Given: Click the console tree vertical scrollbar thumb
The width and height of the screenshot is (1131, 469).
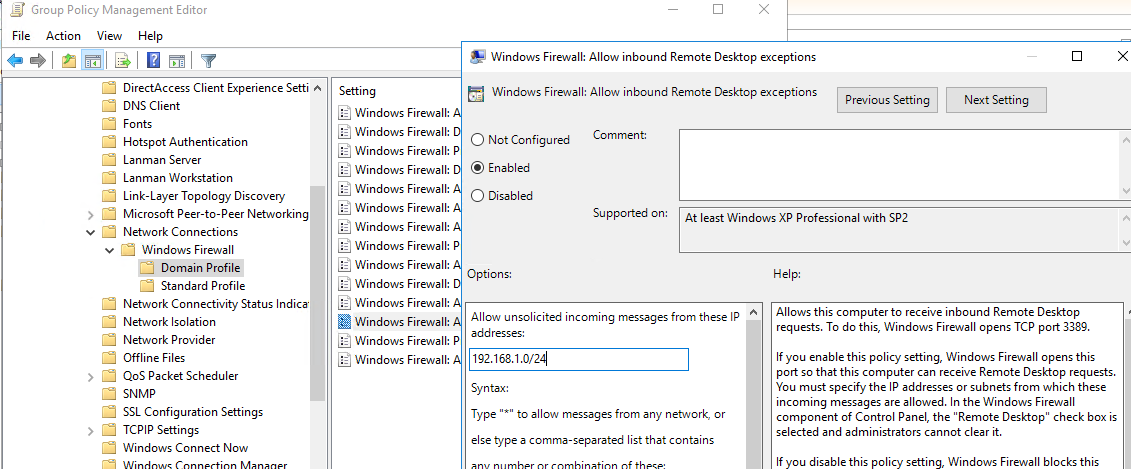Looking at the screenshot, I should tap(317, 292).
